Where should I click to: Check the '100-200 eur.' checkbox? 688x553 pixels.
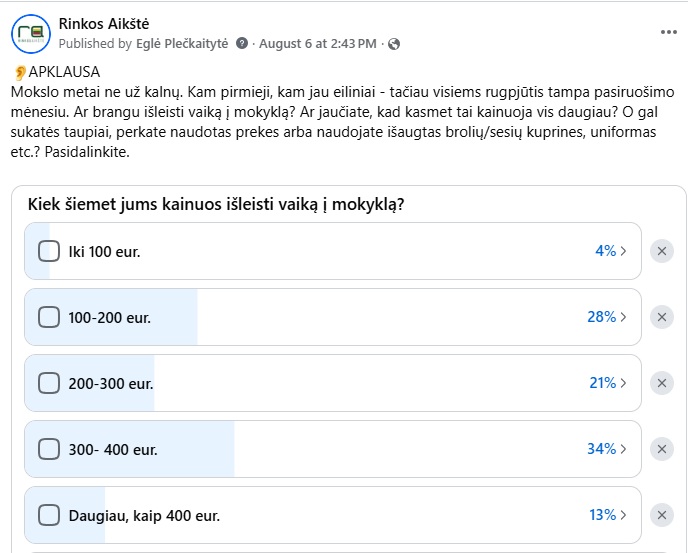click(49, 317)
